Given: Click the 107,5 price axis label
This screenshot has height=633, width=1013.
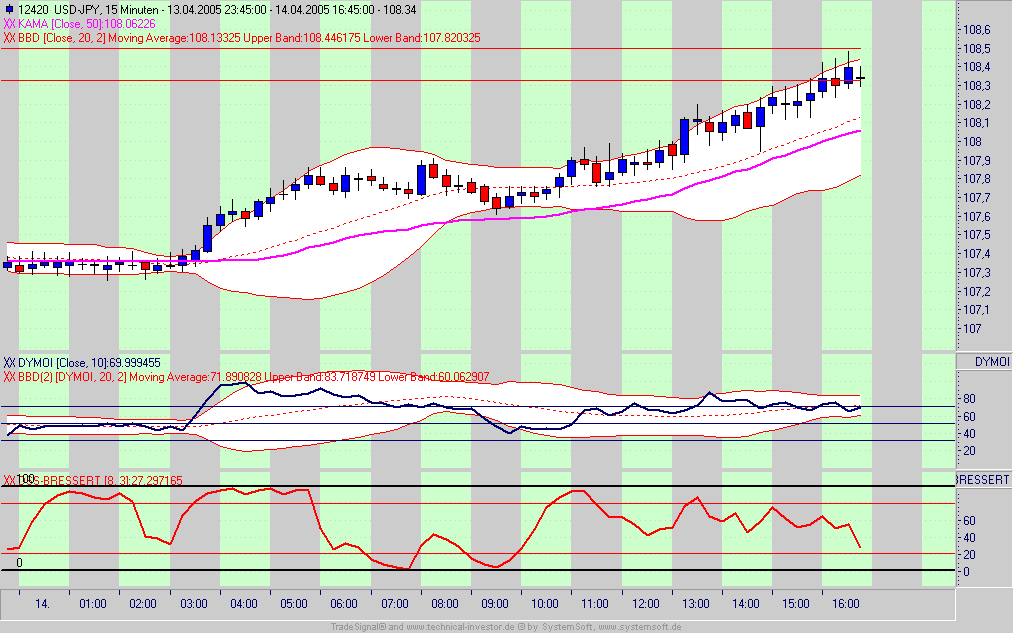Looking at the screenshot, I should [976, 235].
